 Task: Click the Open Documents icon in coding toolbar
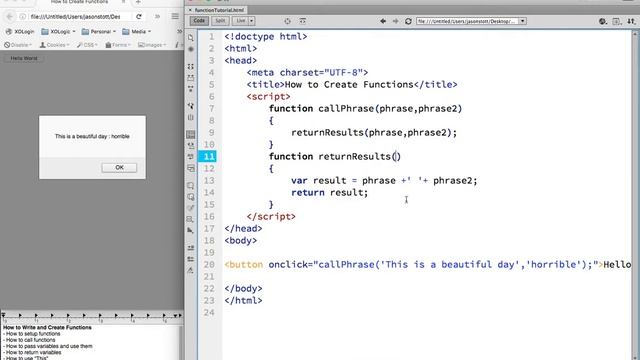pyautogui.click(x=191, y=38)
